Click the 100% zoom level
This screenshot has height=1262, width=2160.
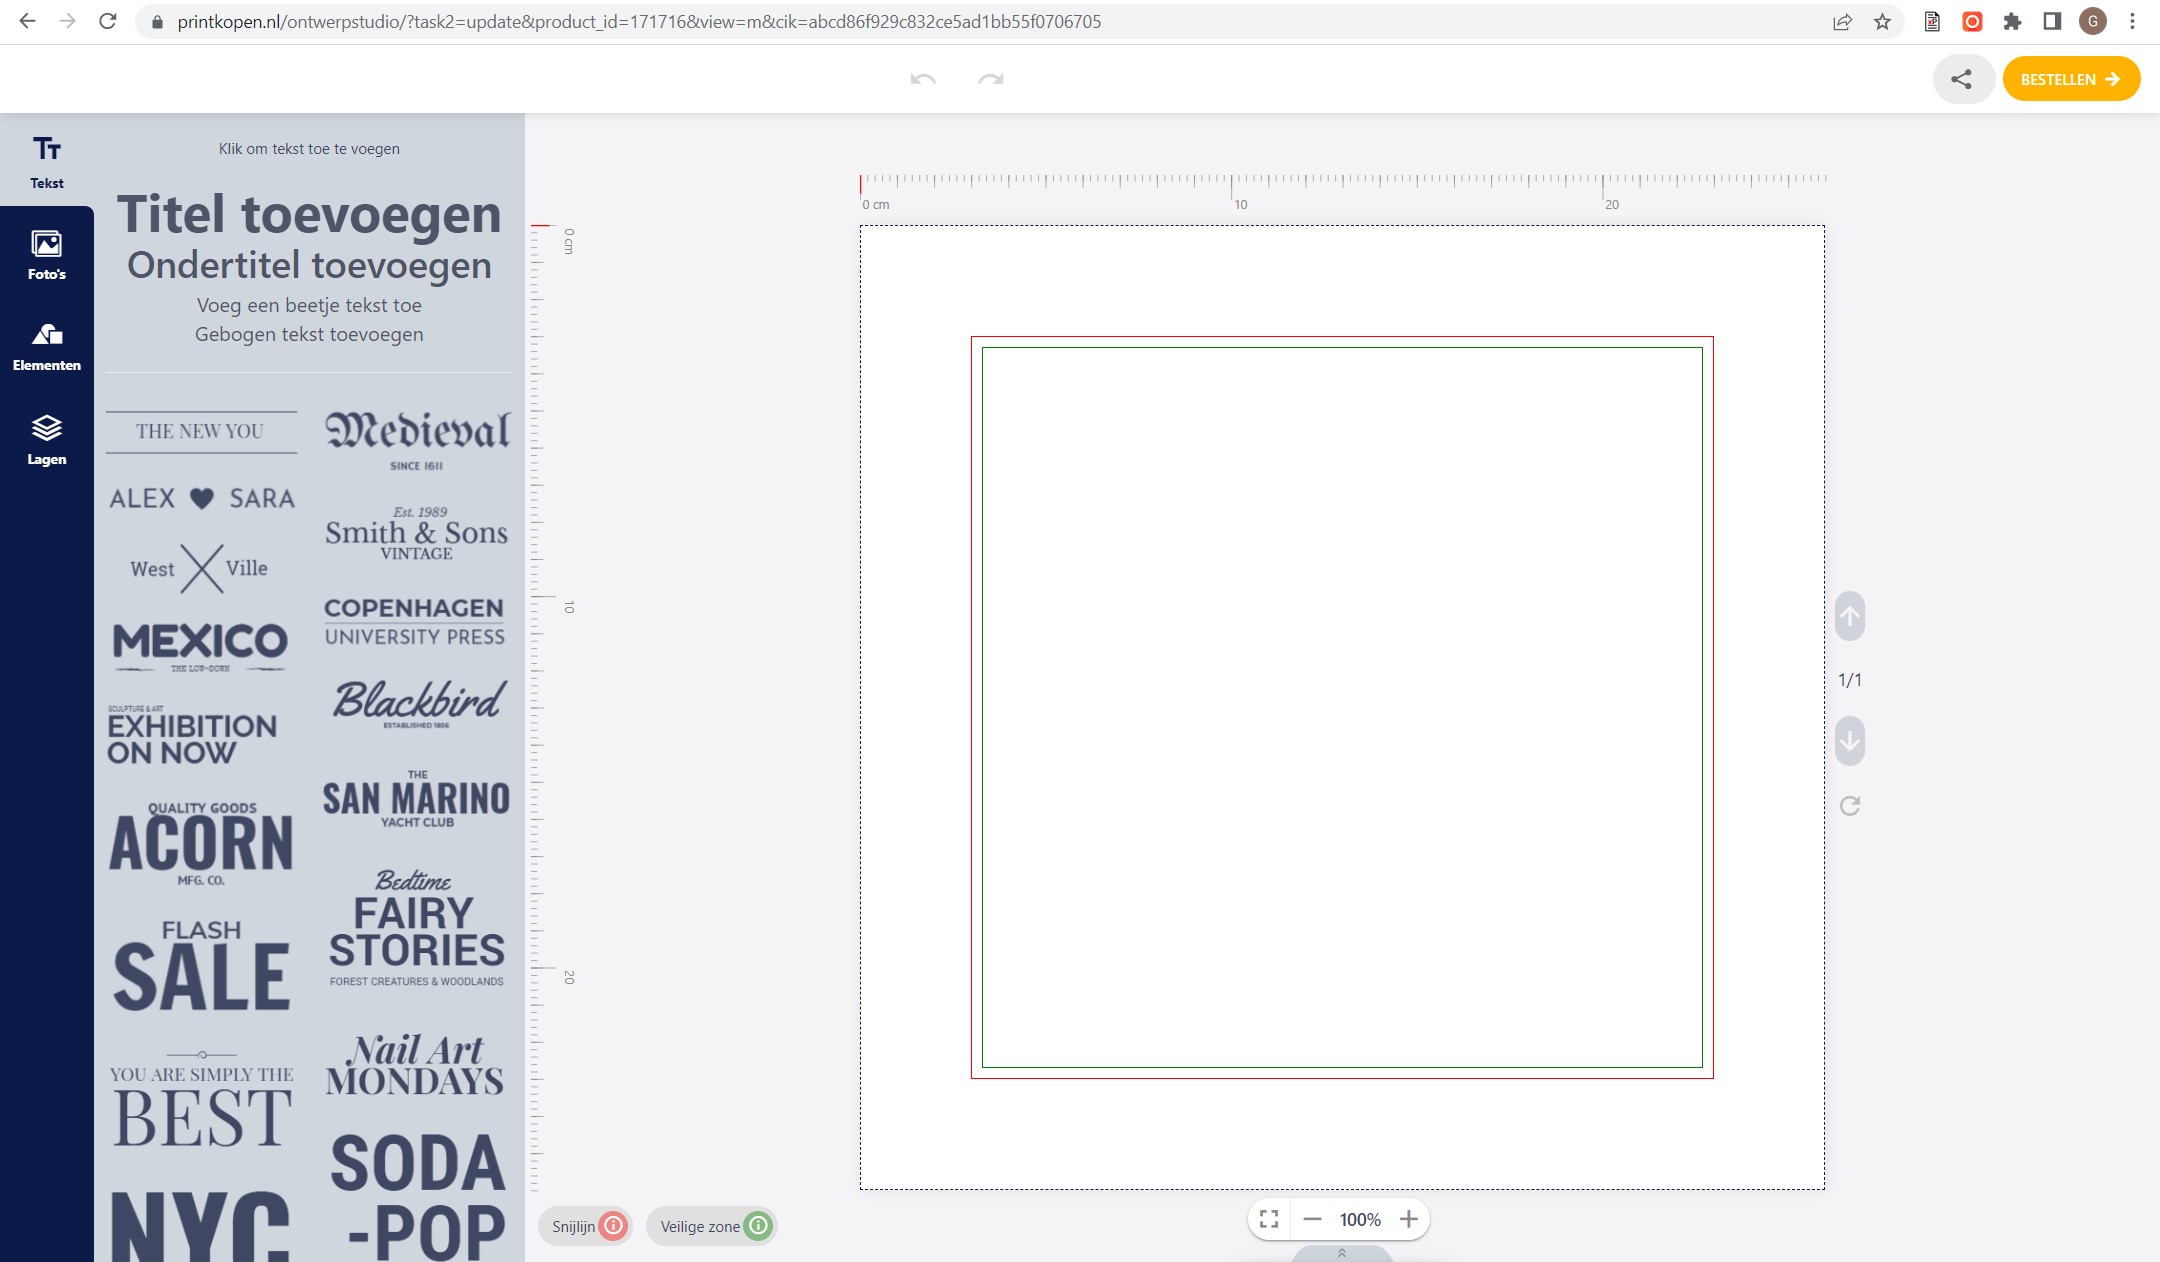point(1360,1219)
